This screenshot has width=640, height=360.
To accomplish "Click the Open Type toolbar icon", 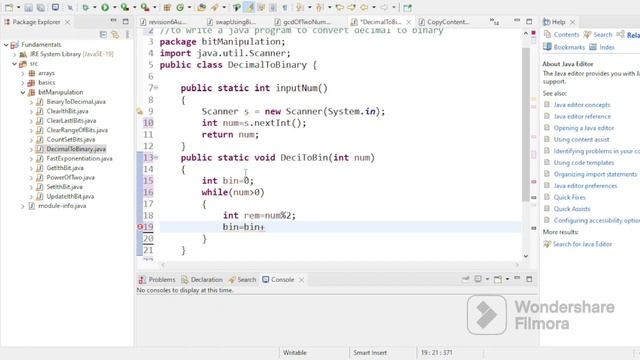I will point(202,7).
